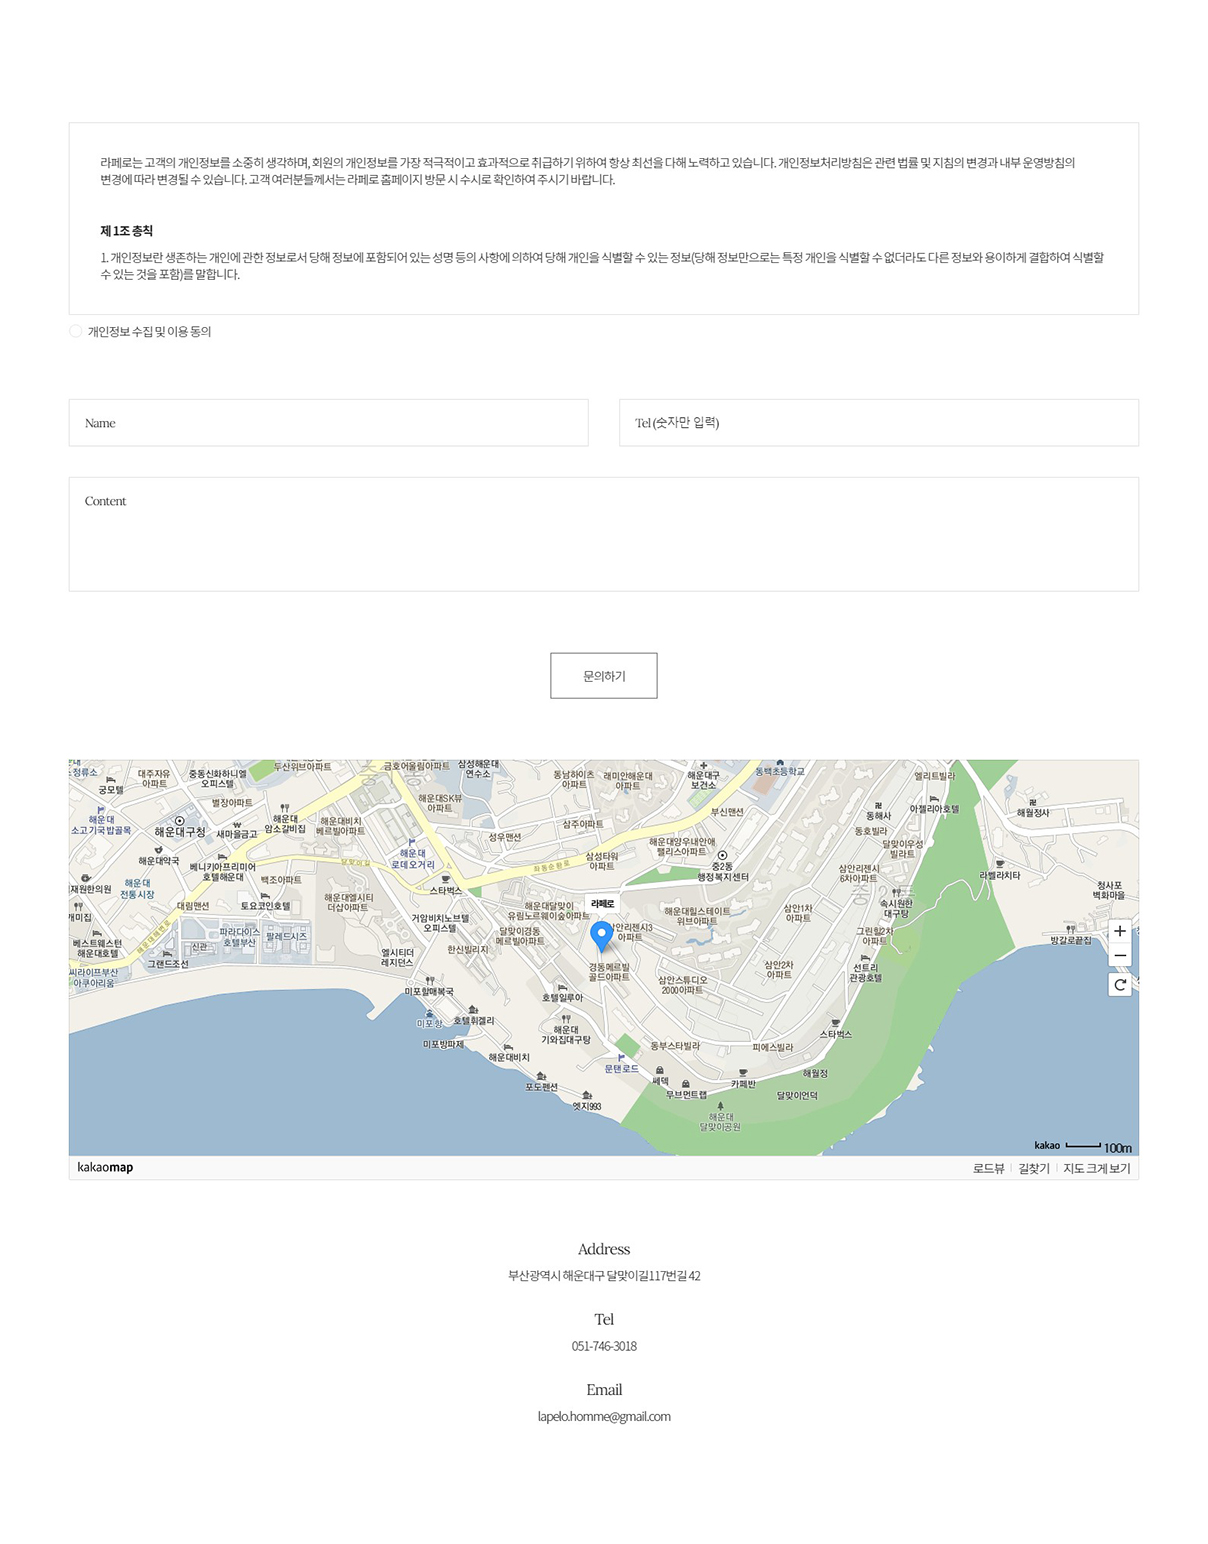1208x1544 pixels.
Task: Click the 해운대 달맞이공원 tree icon
Action: [x=720, y=1106]
